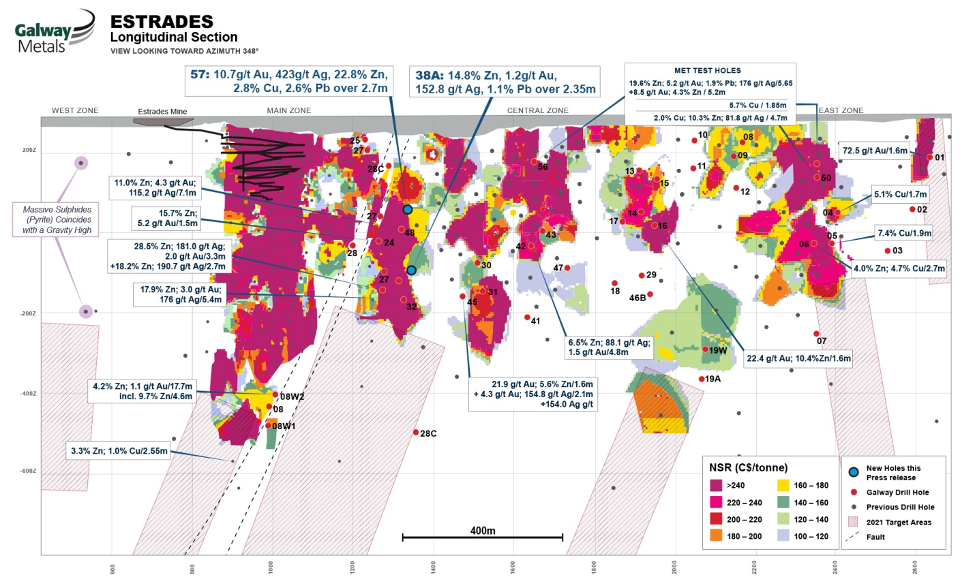This screenshot has width=977, height=577.
Task: Select the red drill hole marker labeled 01
Action: 929,157
